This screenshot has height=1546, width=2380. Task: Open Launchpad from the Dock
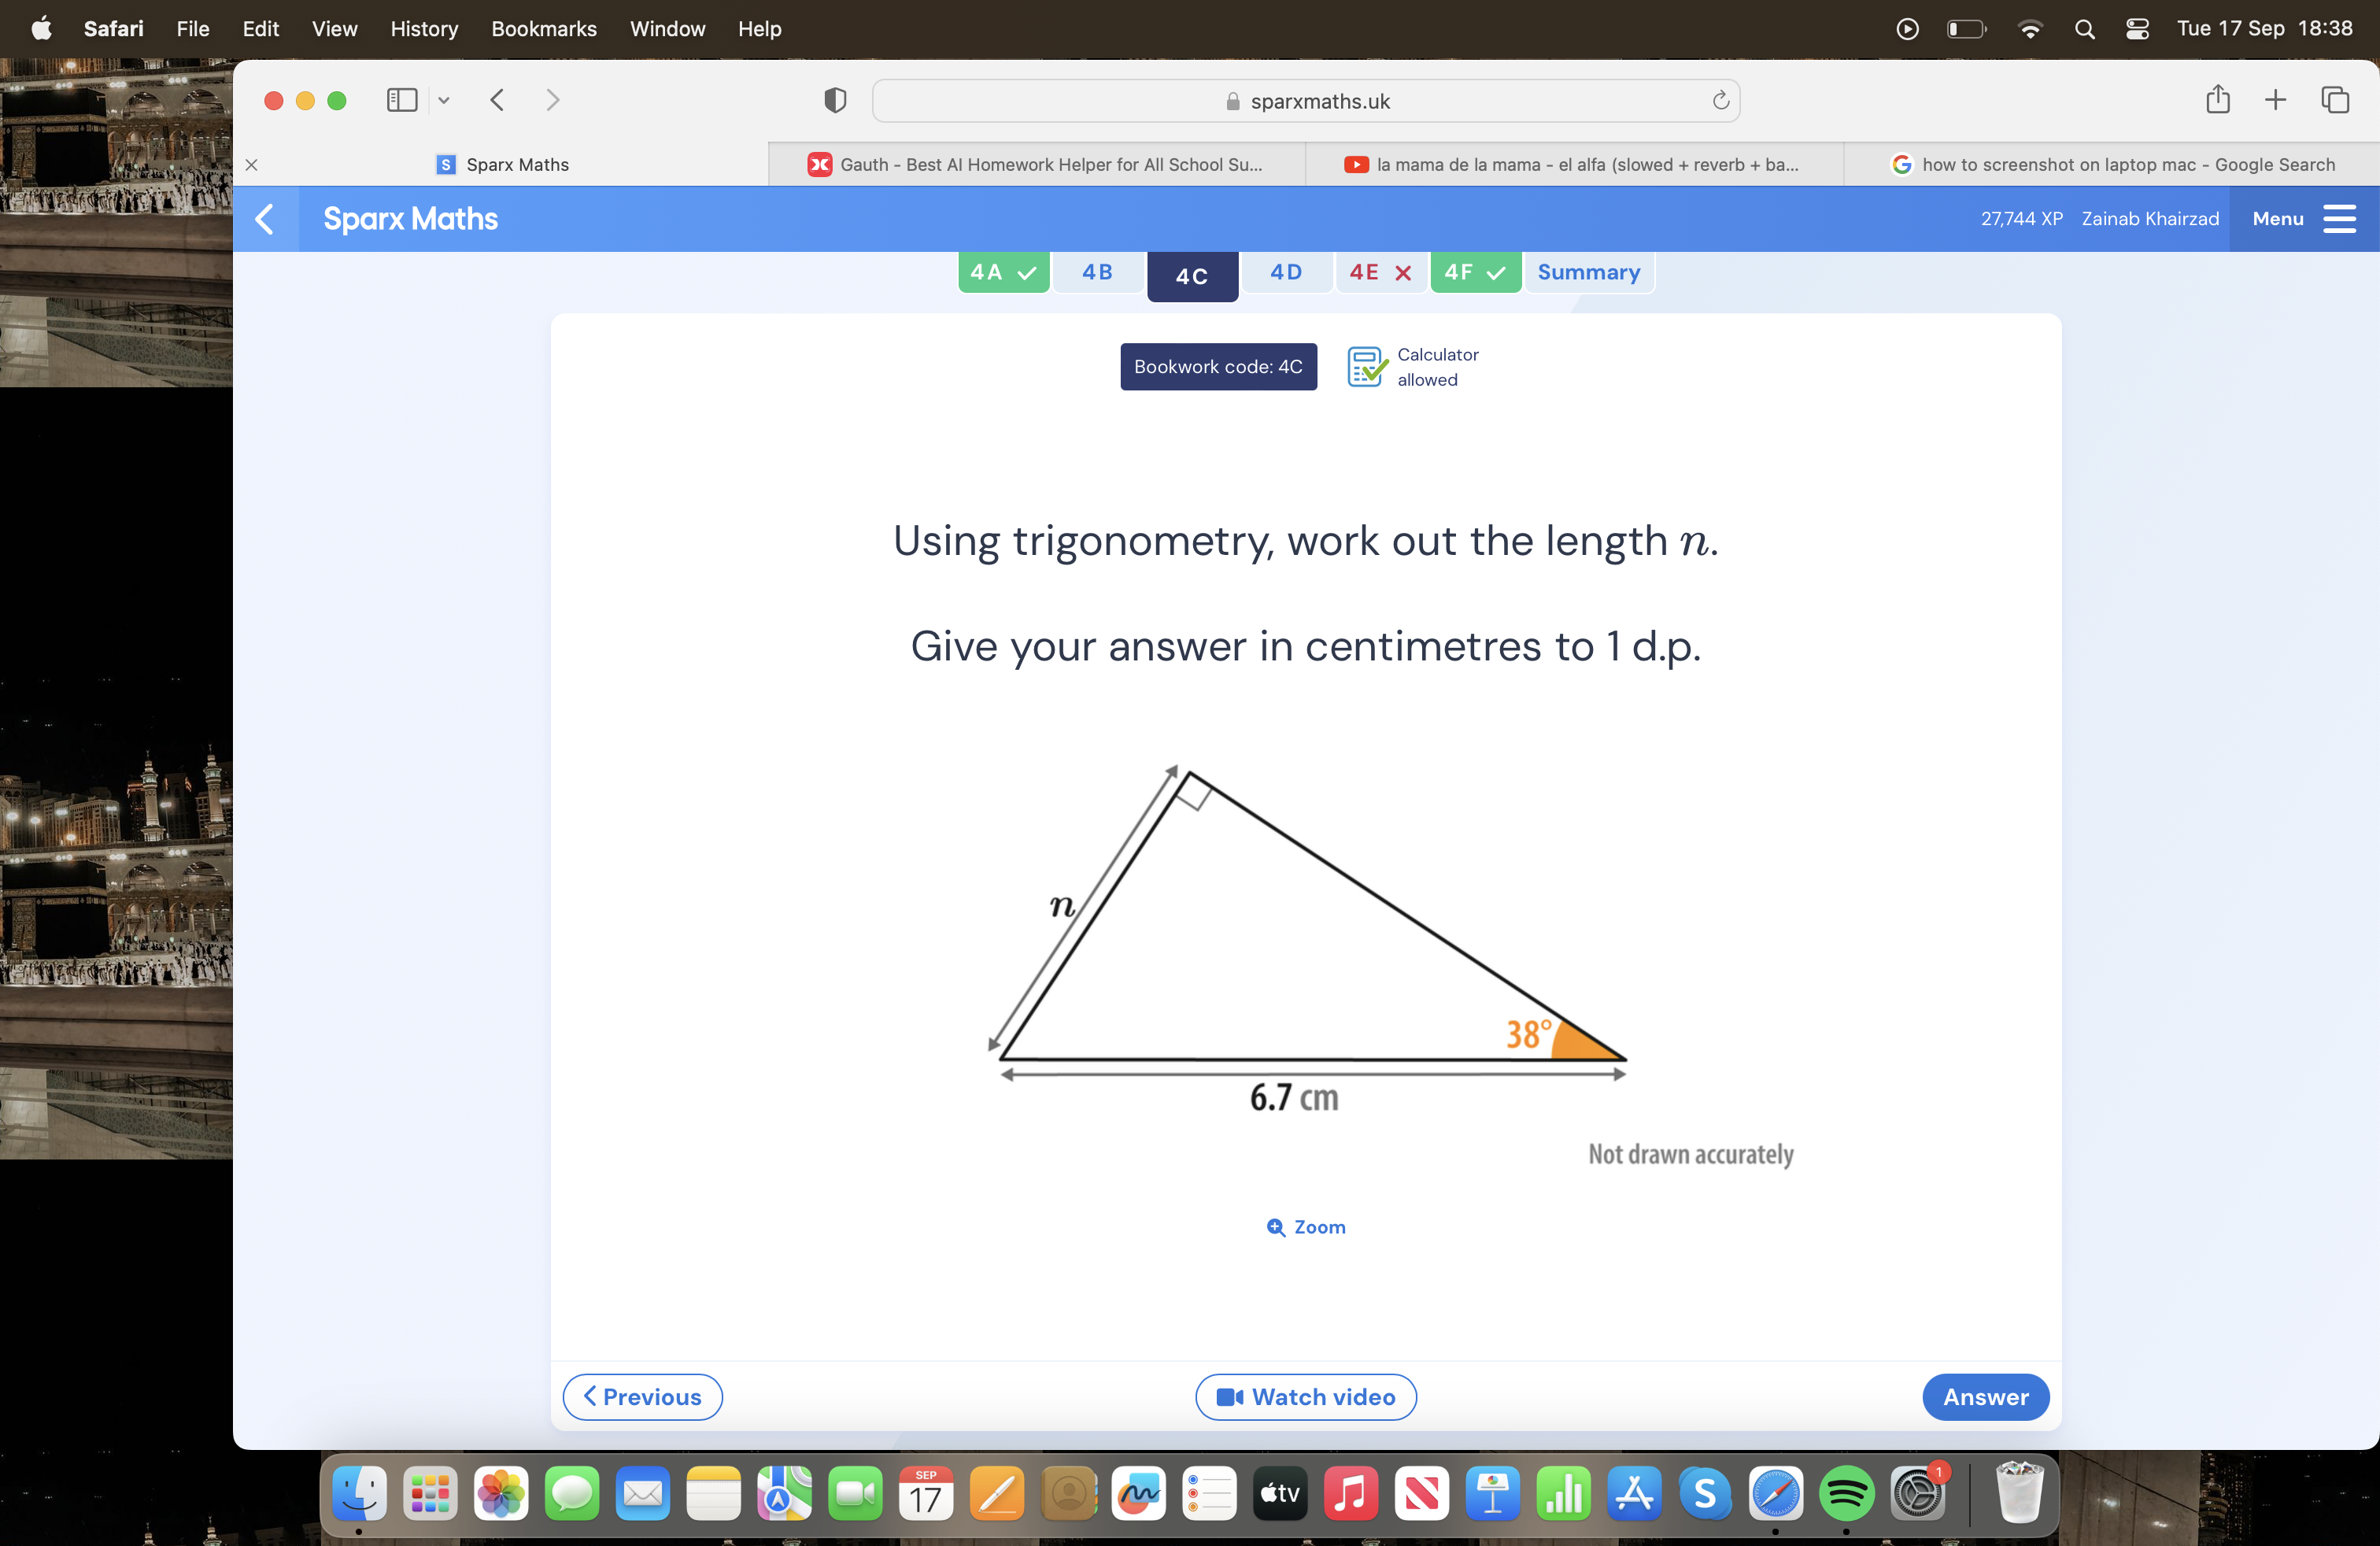(x=430, y=1494)
